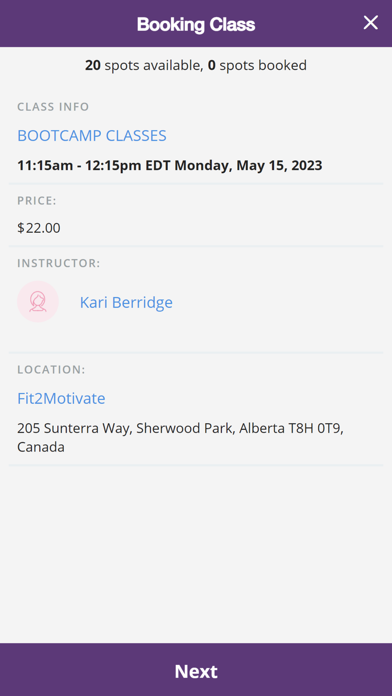Select the 20 spots available text
The image size is (392, 696).
tap(142, 66)
